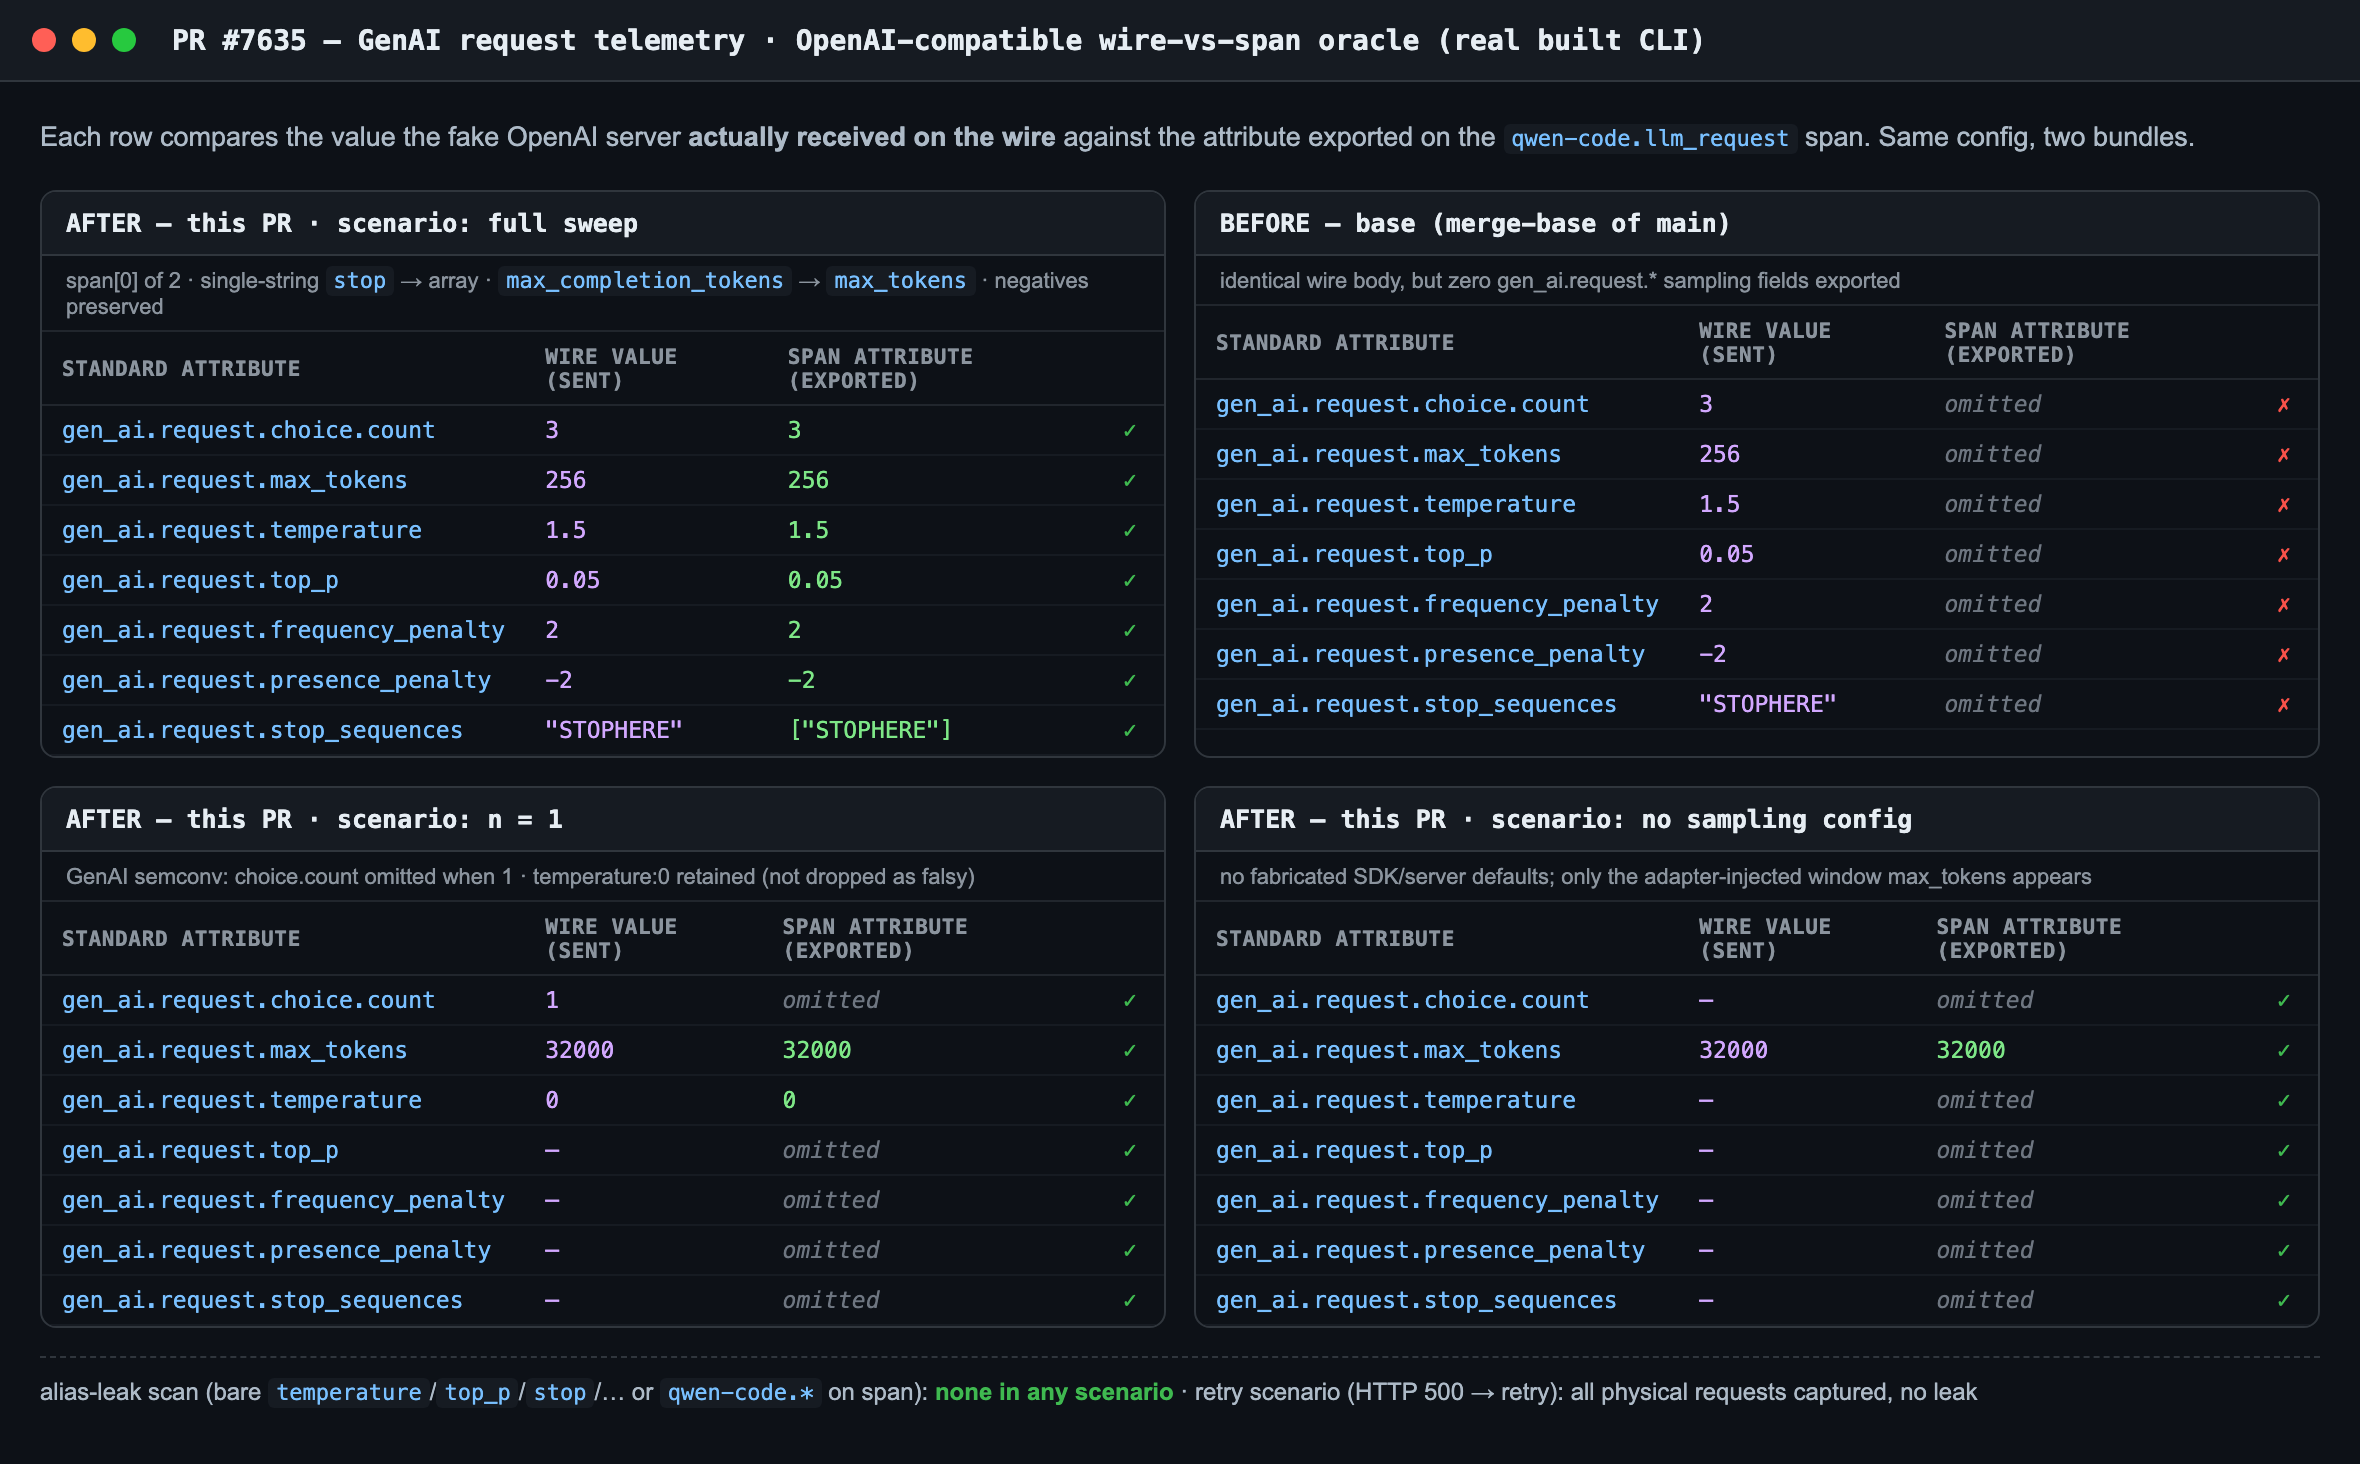Click the check mark for choice.count in full sweep panel

1130,431
